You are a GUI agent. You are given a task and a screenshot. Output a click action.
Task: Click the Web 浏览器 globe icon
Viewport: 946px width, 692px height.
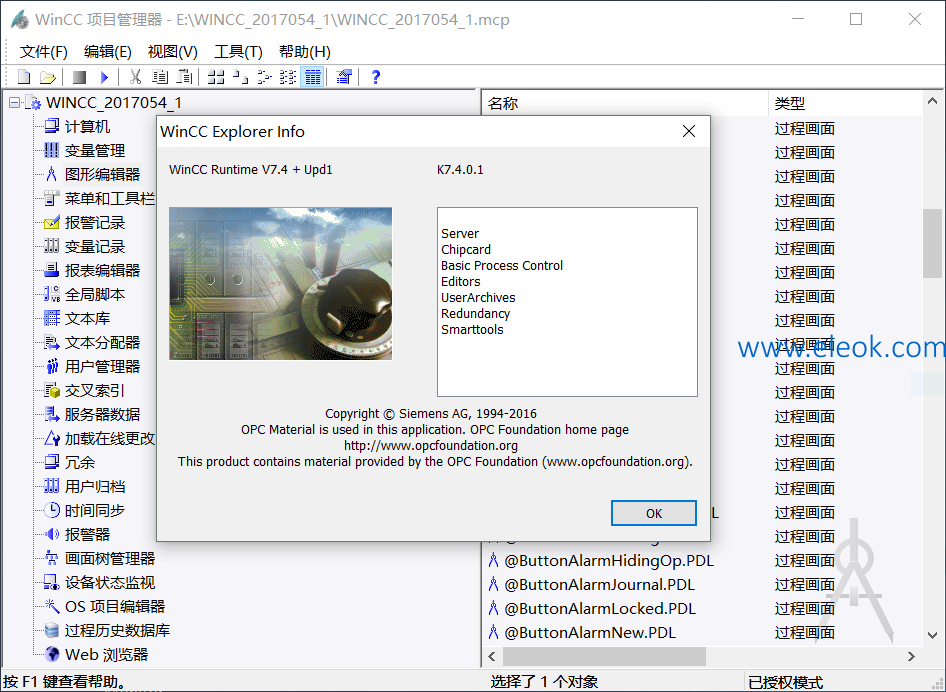click(x=52, y=655)
